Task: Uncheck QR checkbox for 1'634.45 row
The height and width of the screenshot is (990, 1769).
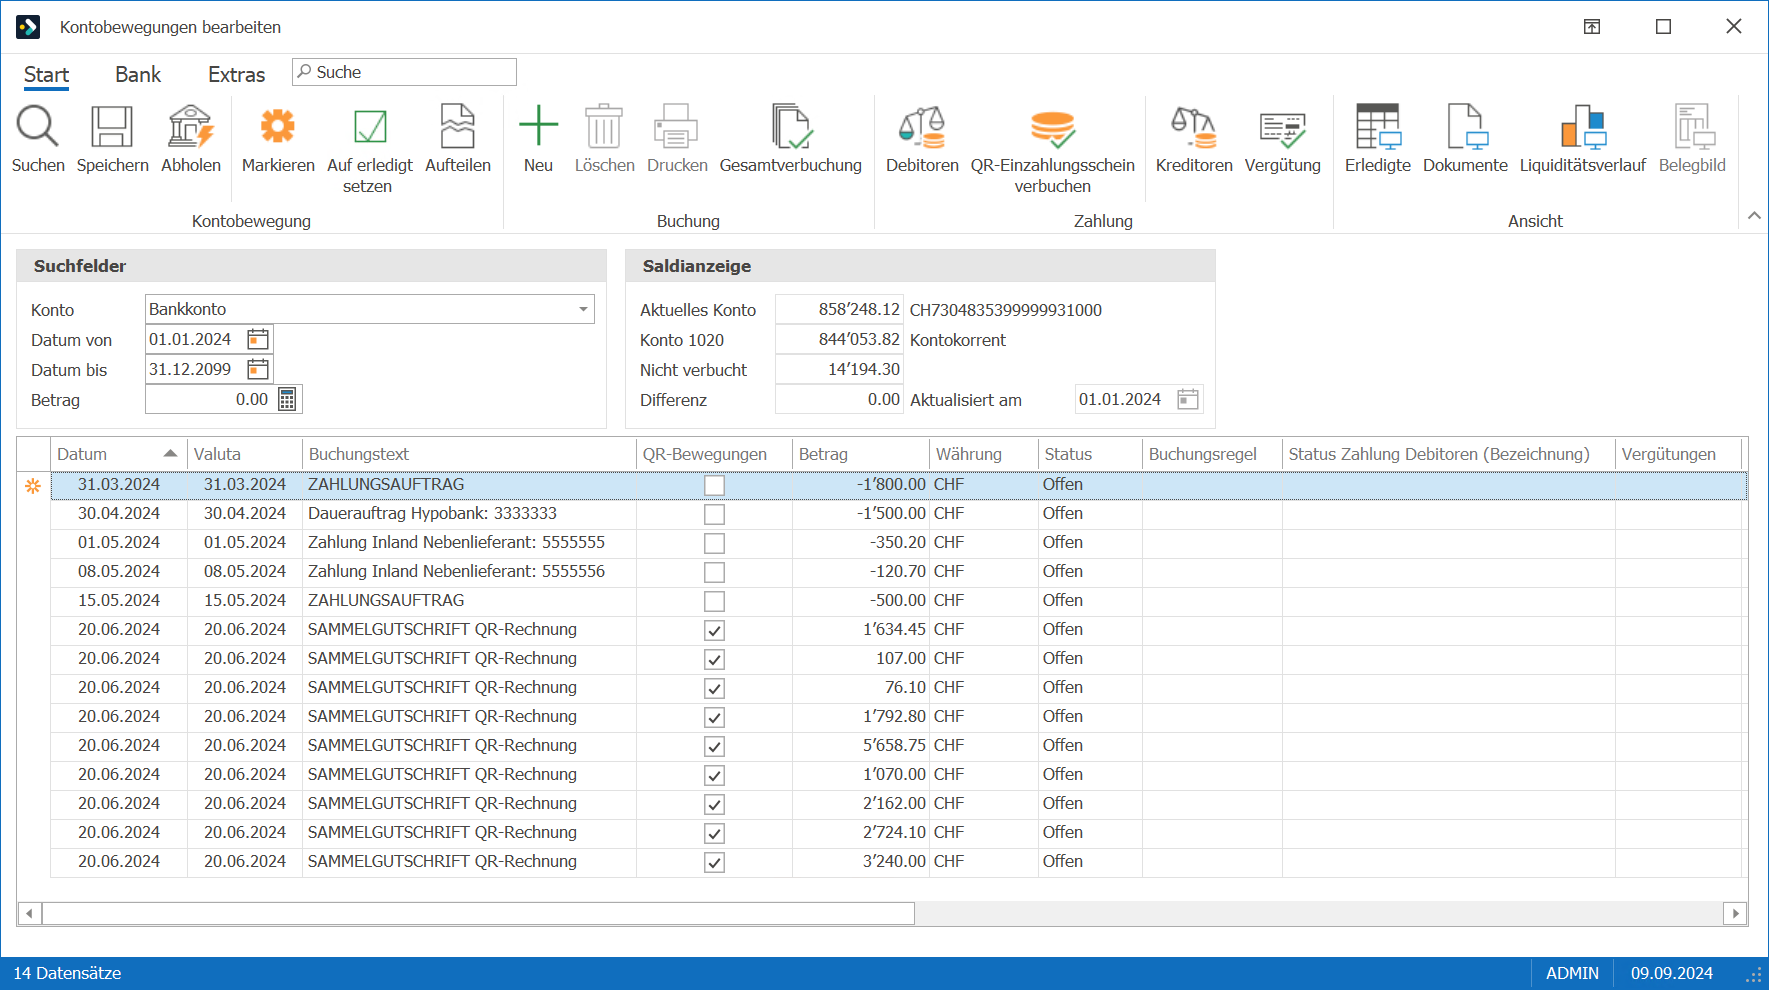Action: [x=714, y=630]
